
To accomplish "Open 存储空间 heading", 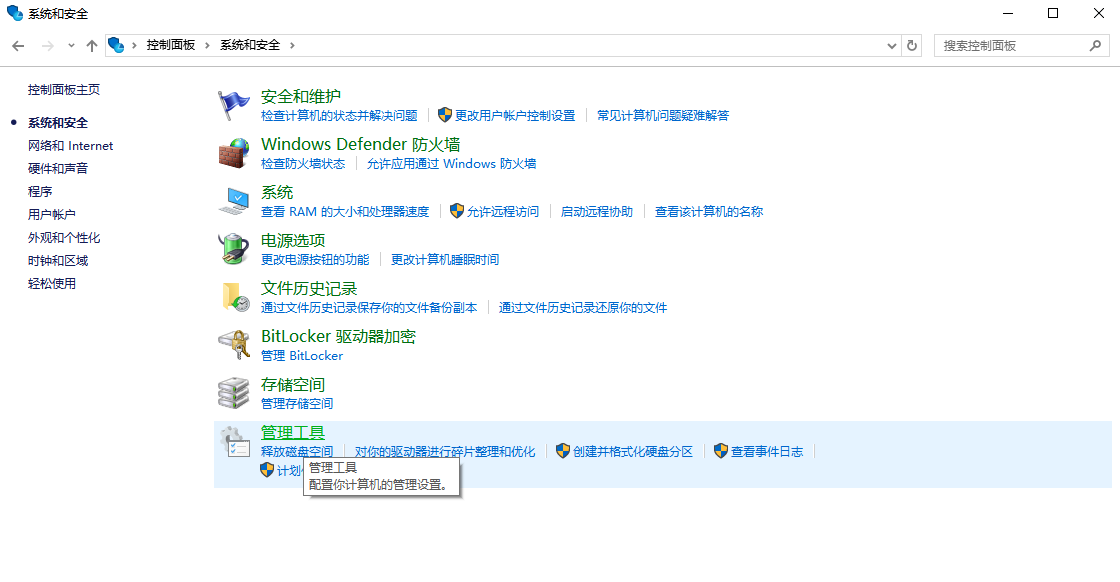I will [293, 384].
